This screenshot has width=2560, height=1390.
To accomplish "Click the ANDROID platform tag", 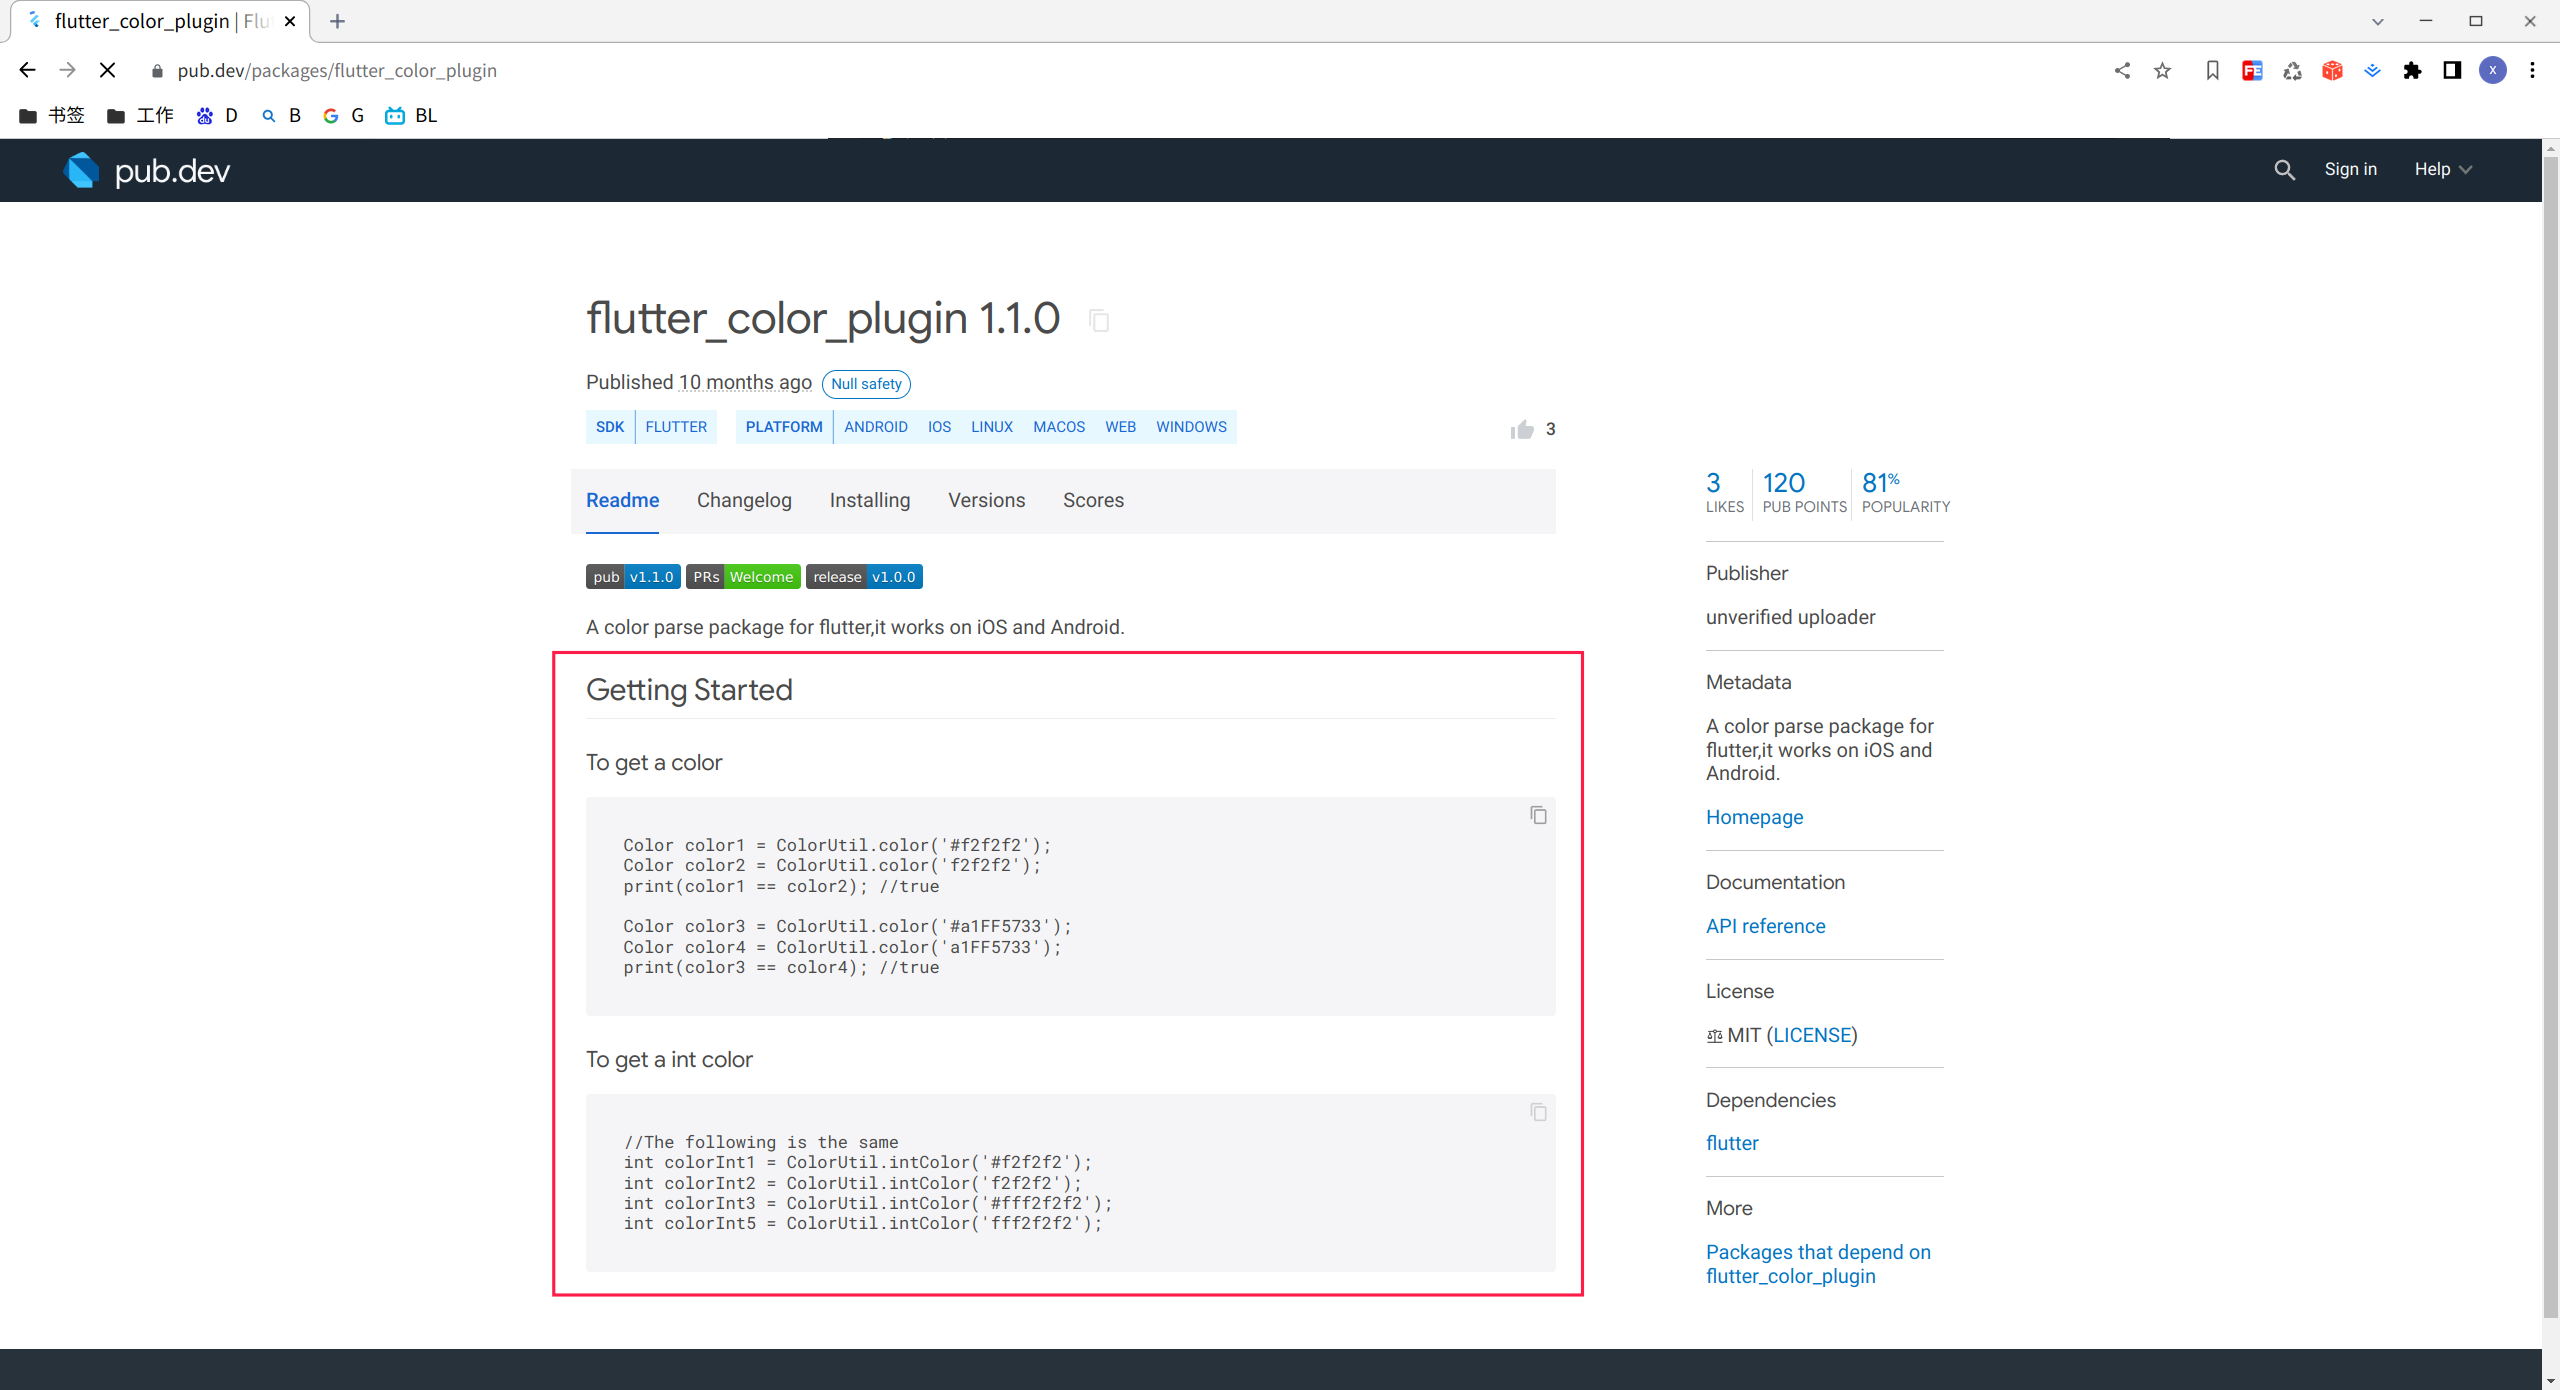I will pyautogui.click(x=876, y=427).
